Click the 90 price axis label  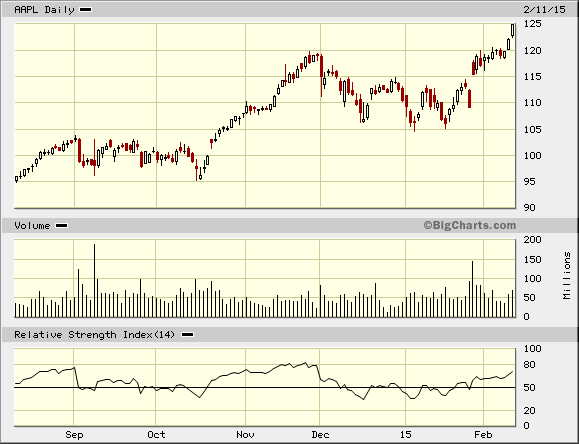tap(530, 208)
